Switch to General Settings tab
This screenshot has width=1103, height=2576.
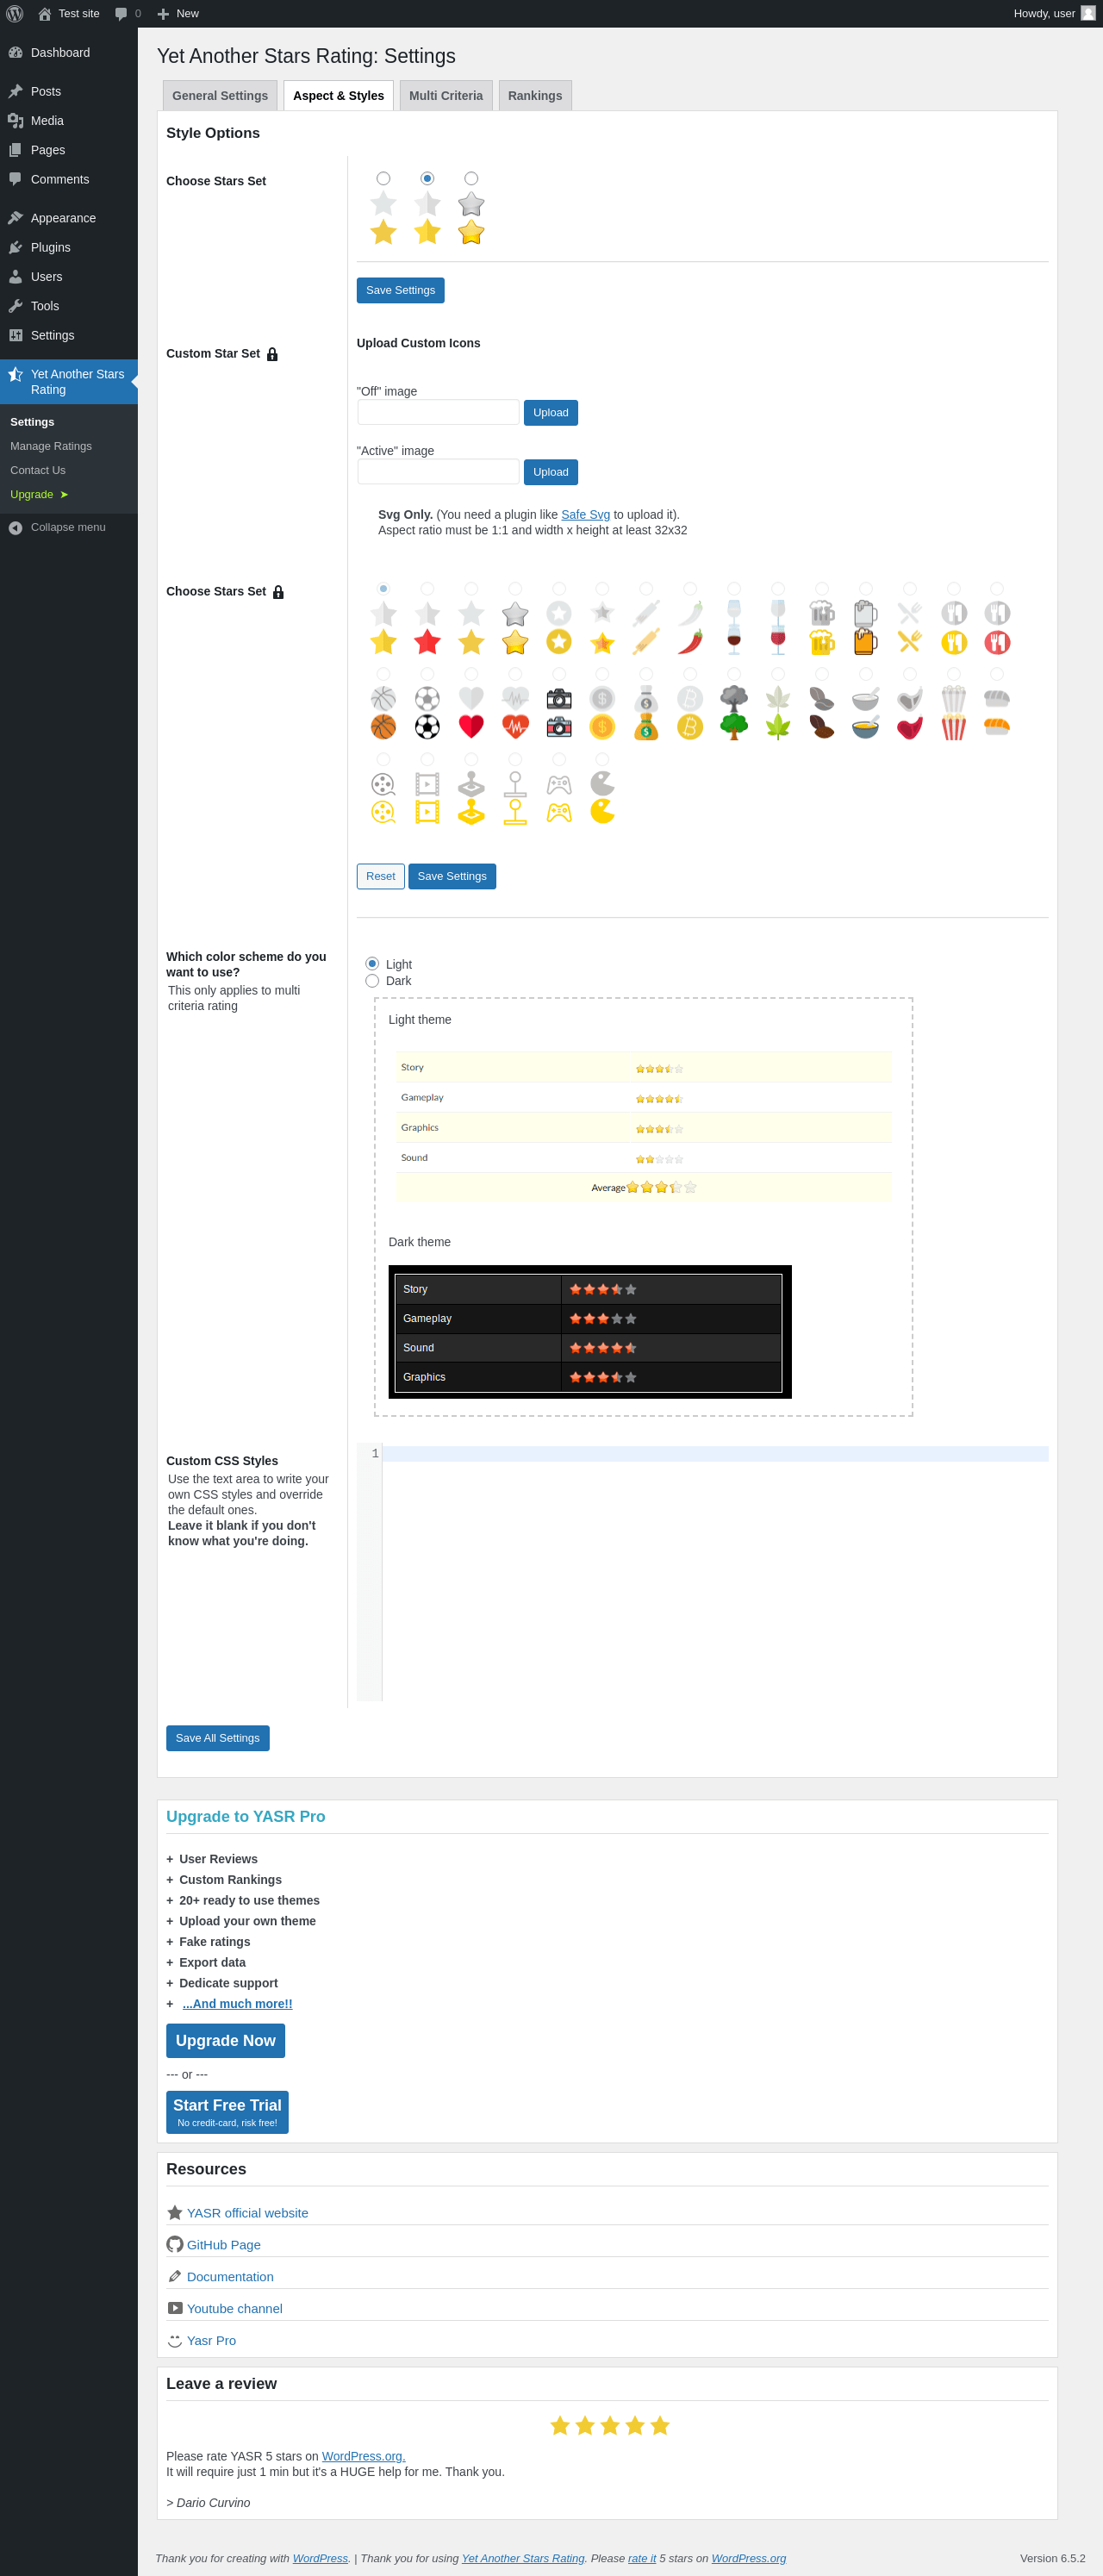pos(220,95)
